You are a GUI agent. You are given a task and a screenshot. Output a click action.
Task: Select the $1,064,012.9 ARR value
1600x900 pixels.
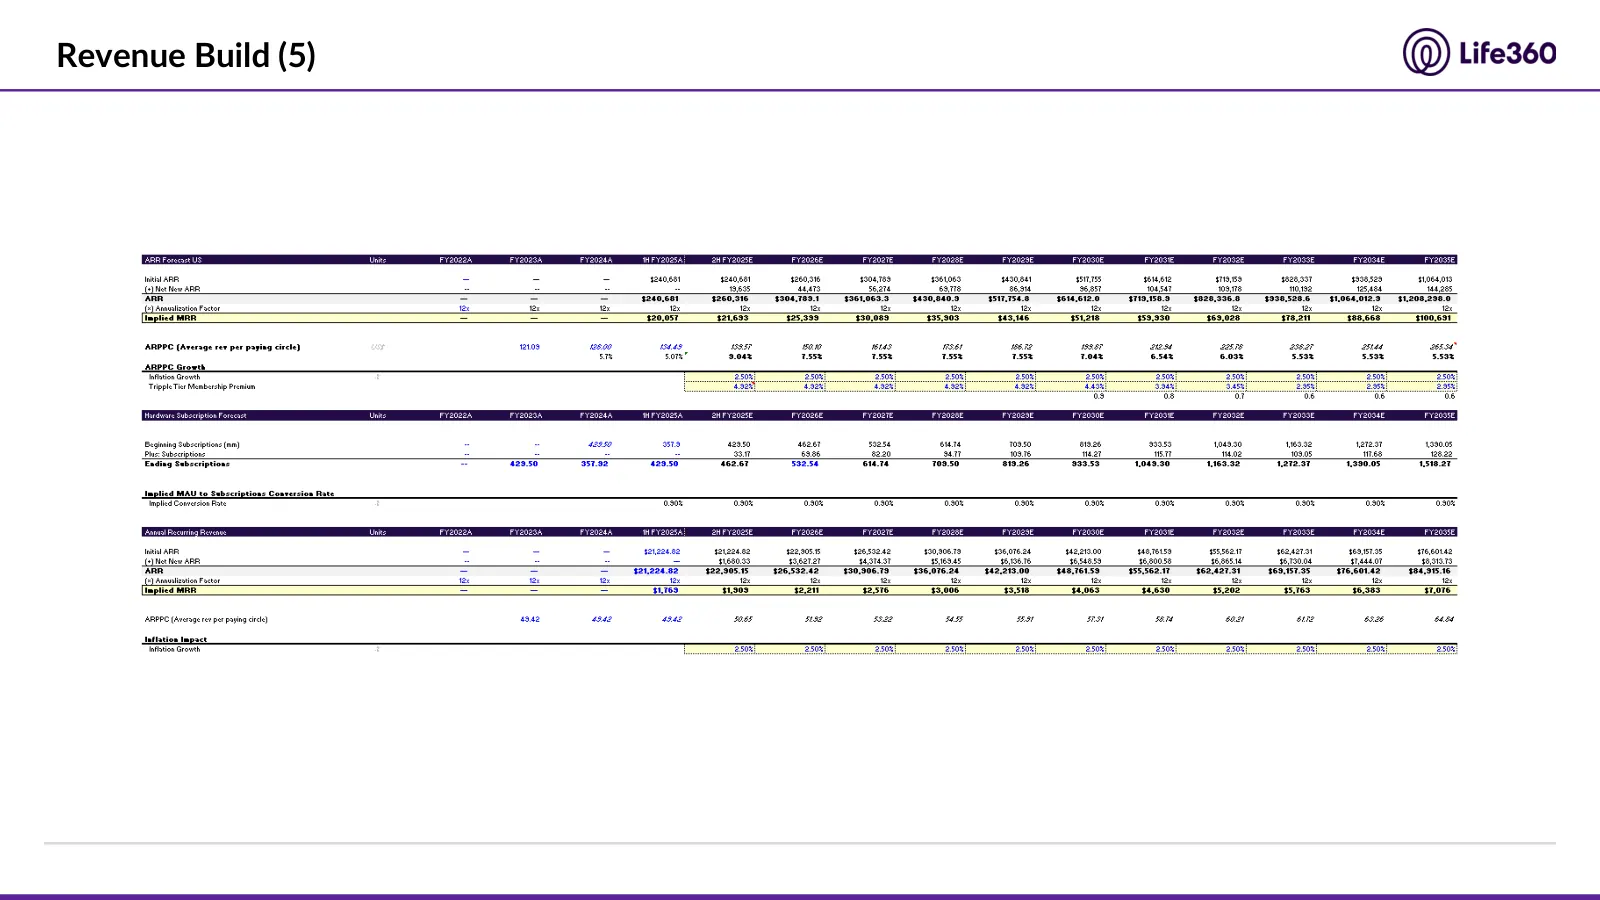click(x=1355, y=299)
